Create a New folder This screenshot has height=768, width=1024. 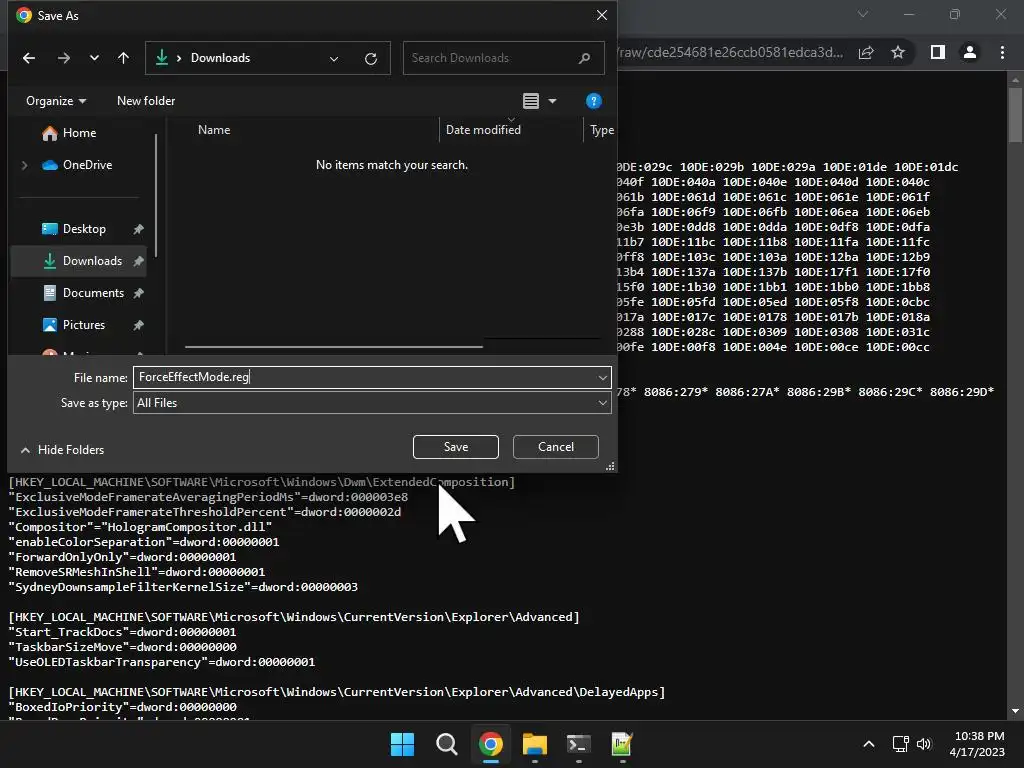point(146,101)
